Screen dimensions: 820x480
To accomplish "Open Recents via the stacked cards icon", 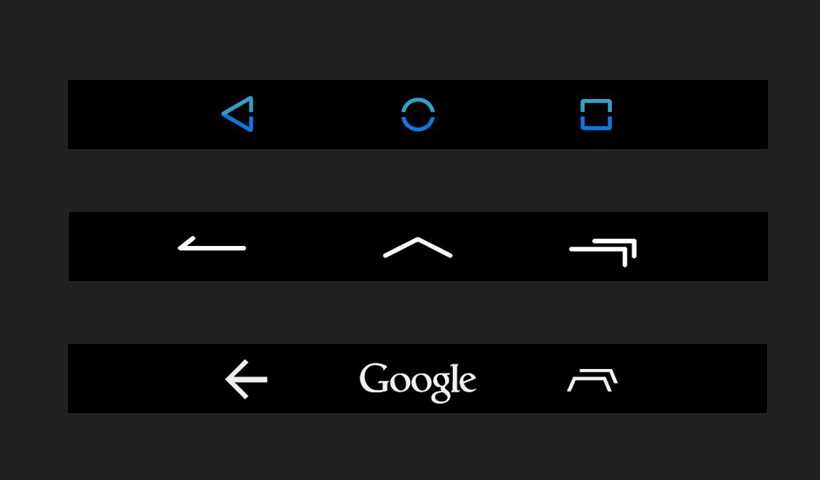I will [x=593, y=380].
